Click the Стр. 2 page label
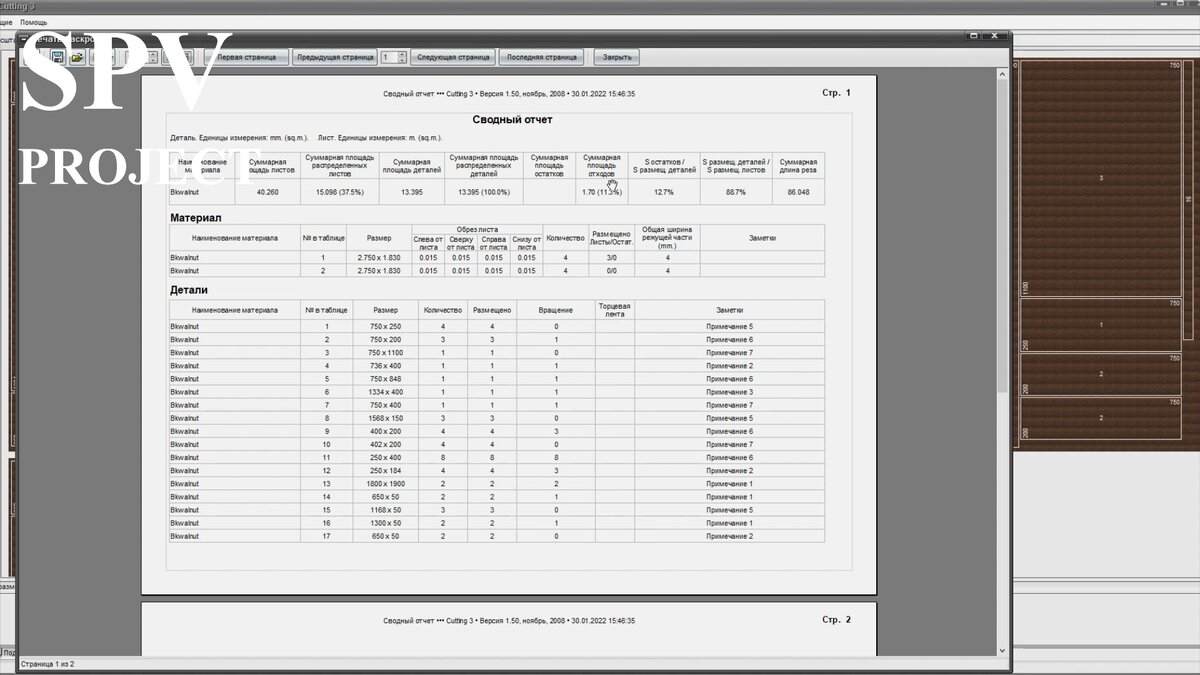The height and width of the screenshot is (675, 1200). click(836, 620)
